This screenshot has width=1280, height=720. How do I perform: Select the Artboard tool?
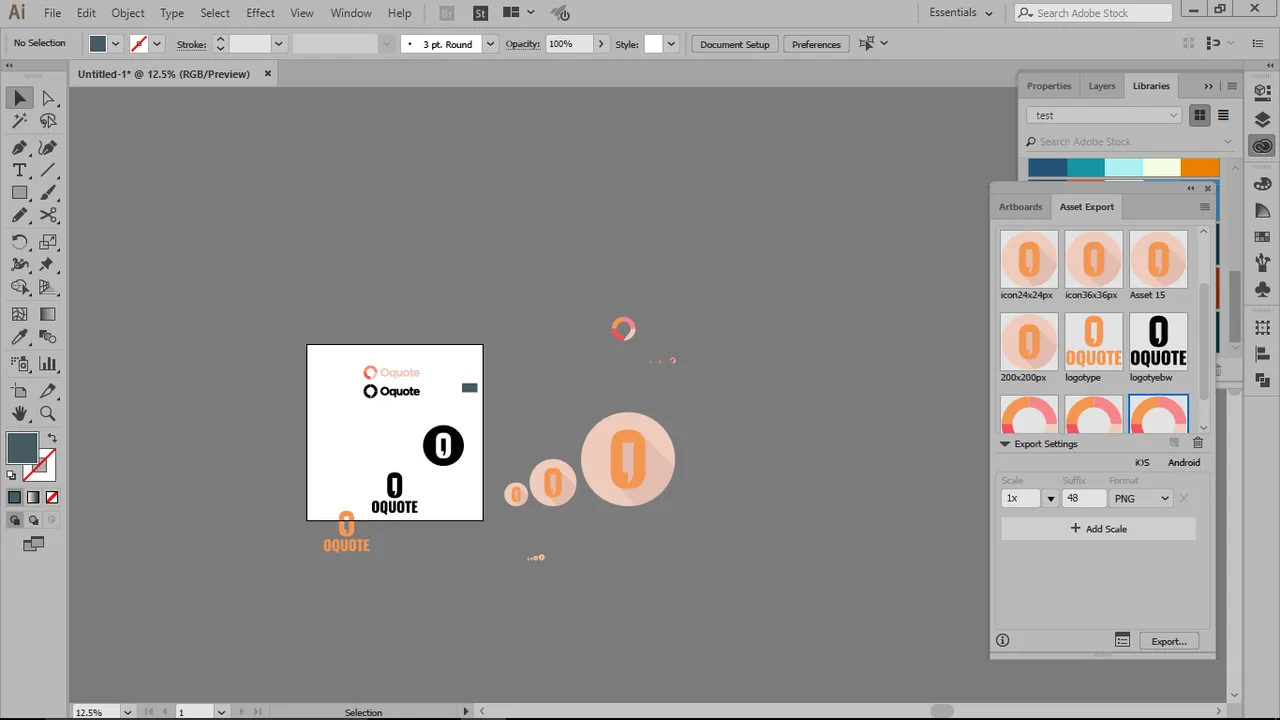tap(20, 390)
